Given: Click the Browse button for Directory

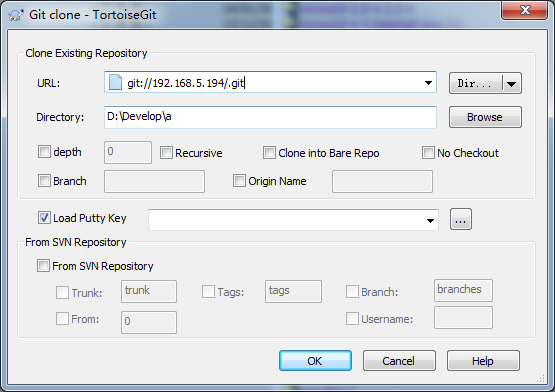Looking at the screenshot, I should click(485, 117).
